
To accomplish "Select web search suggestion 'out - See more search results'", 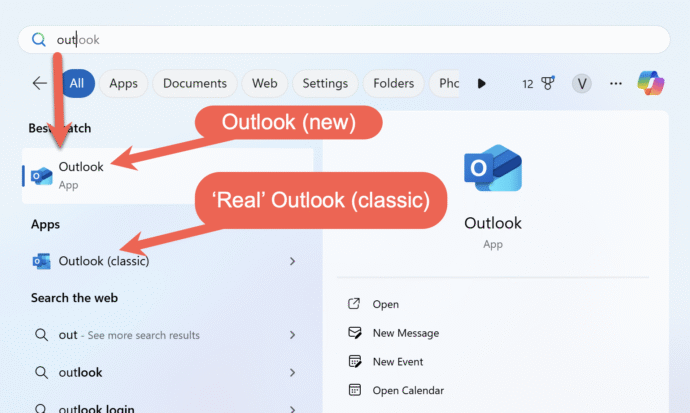I will (x=168, y=335).
